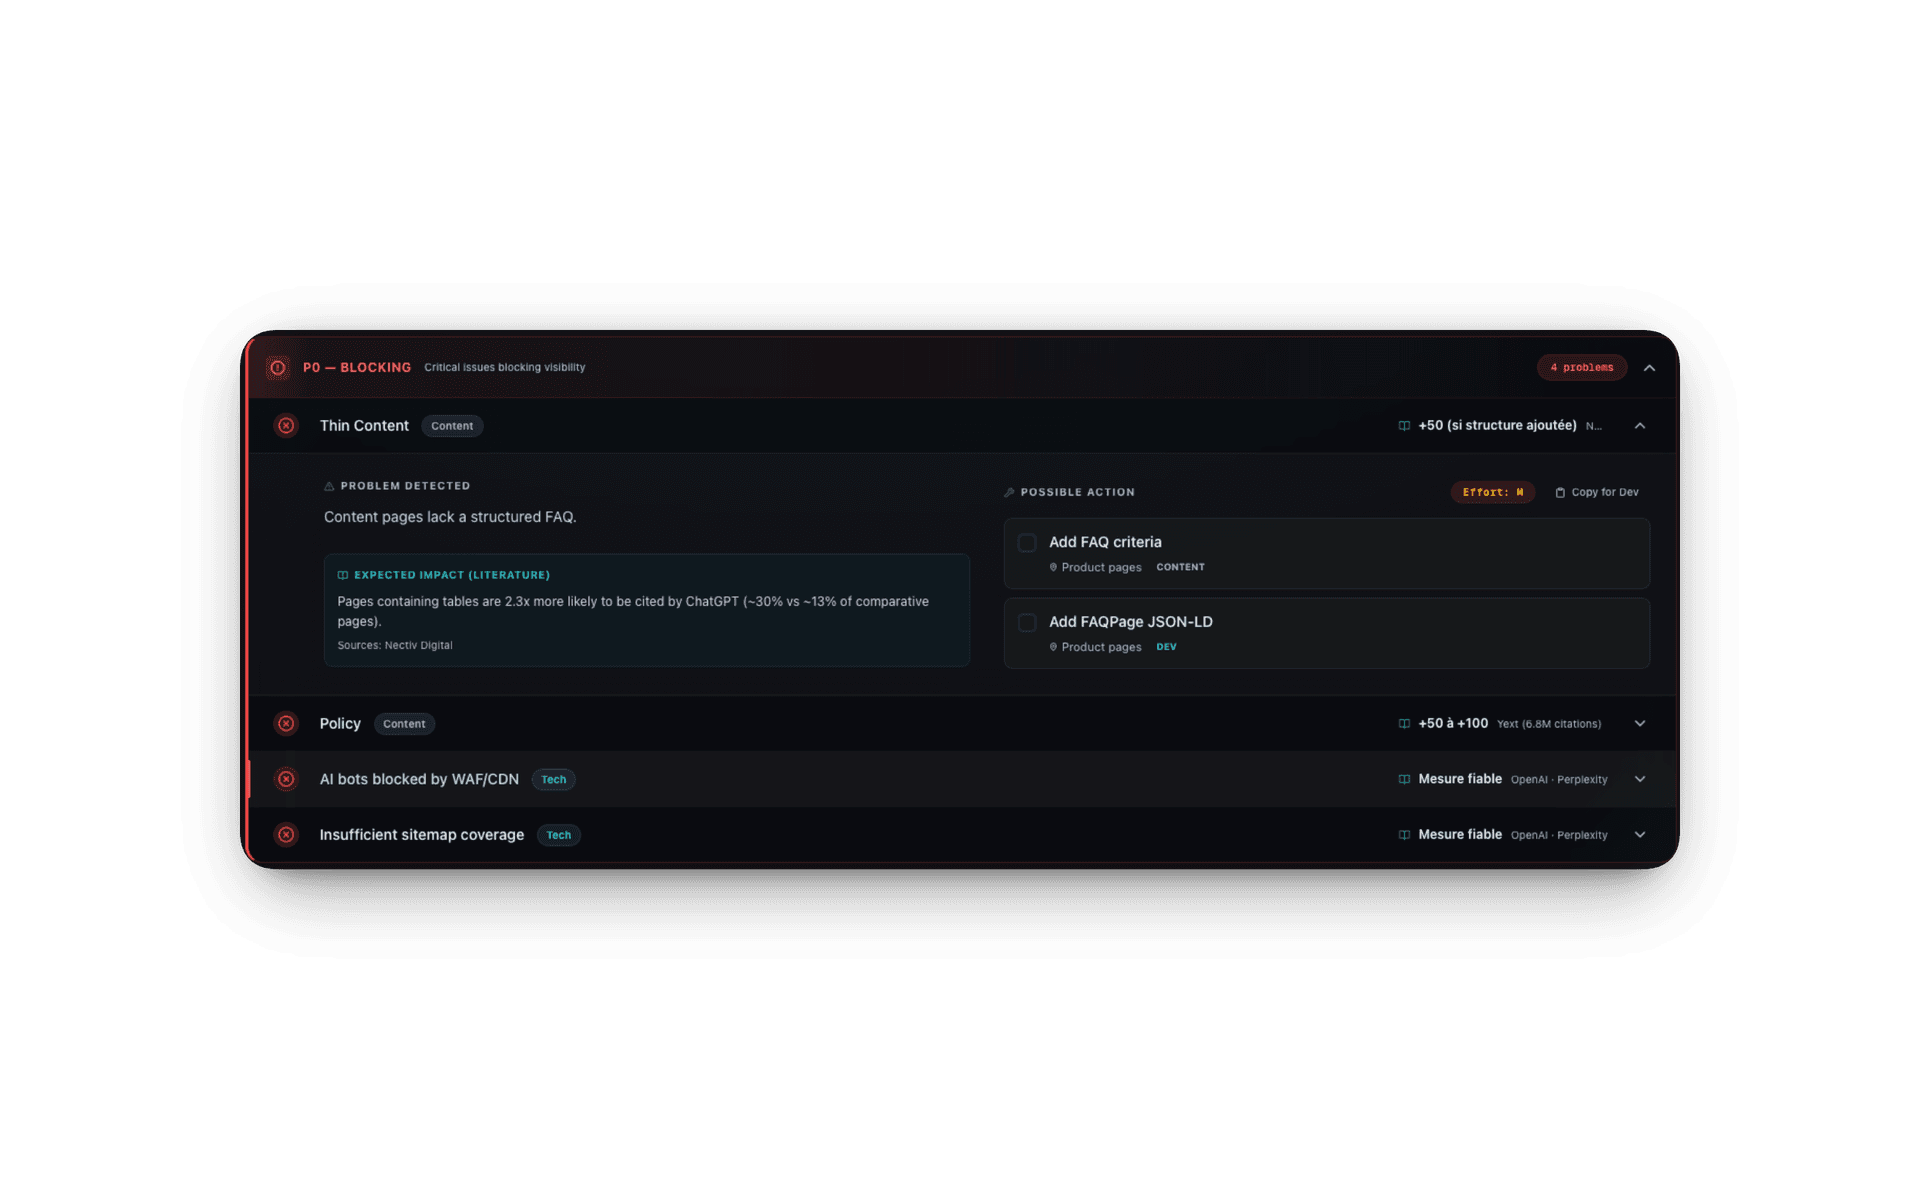Check the Add FAQ criteria checkbox
This screenshot has height=1200, width=1920.
pos(1027,542)
